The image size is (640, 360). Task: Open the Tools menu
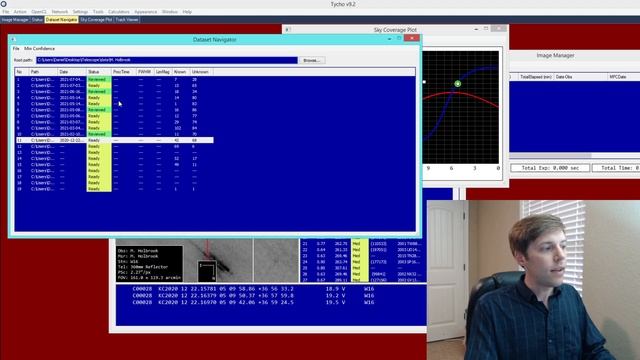98,12
